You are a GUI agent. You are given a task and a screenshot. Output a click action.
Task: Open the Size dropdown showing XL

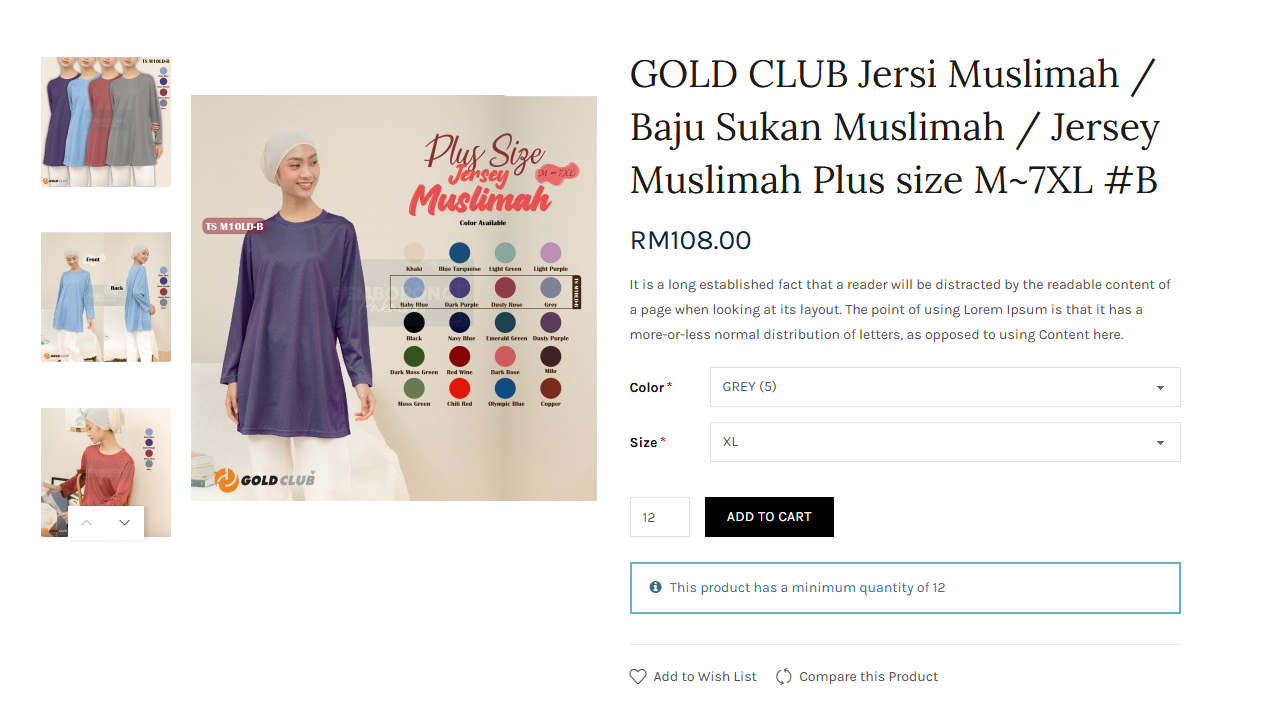[945, 442]
